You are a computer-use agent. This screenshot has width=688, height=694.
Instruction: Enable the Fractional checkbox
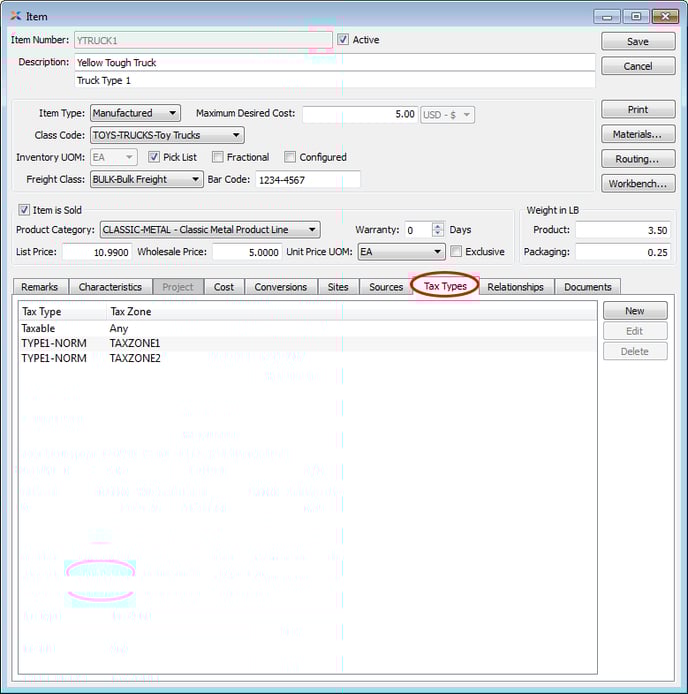(x=218, y=157)
